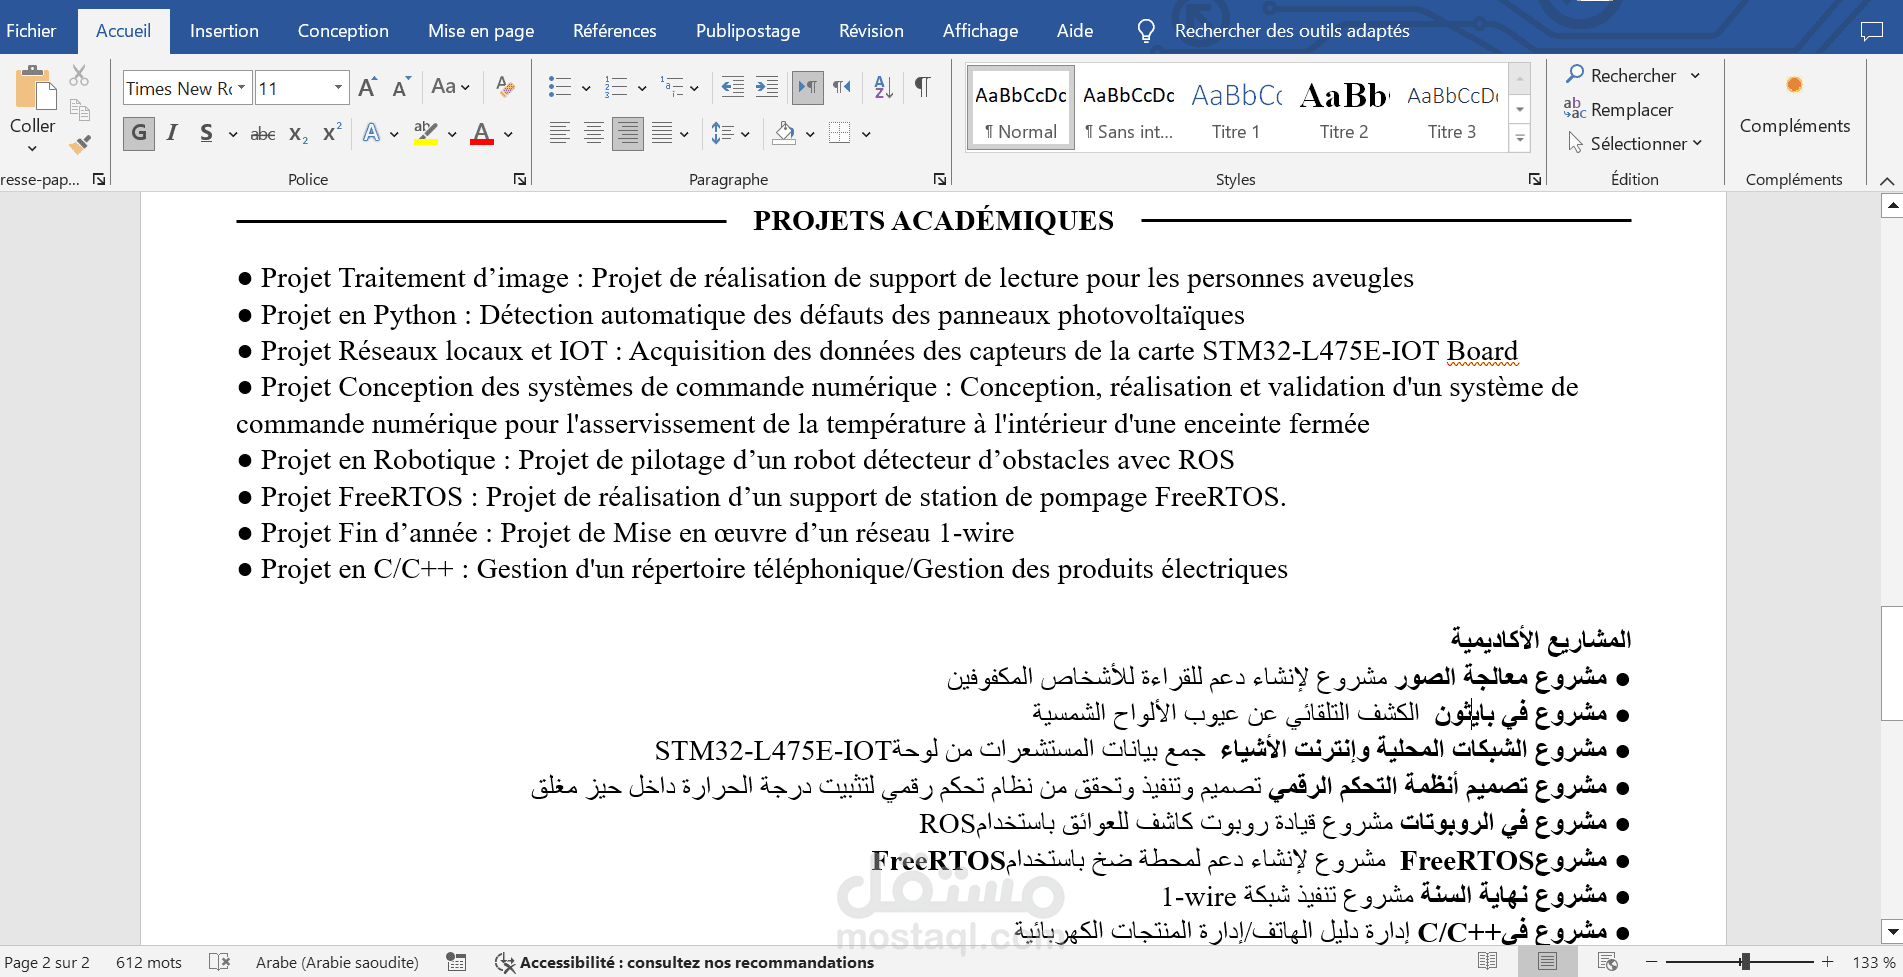Collapse the ribbon with the chevron

pos(1887,180)
